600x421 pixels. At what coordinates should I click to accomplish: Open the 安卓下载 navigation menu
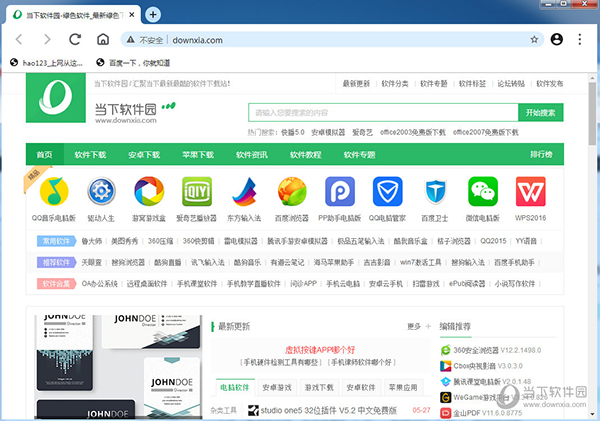[144, 155]
